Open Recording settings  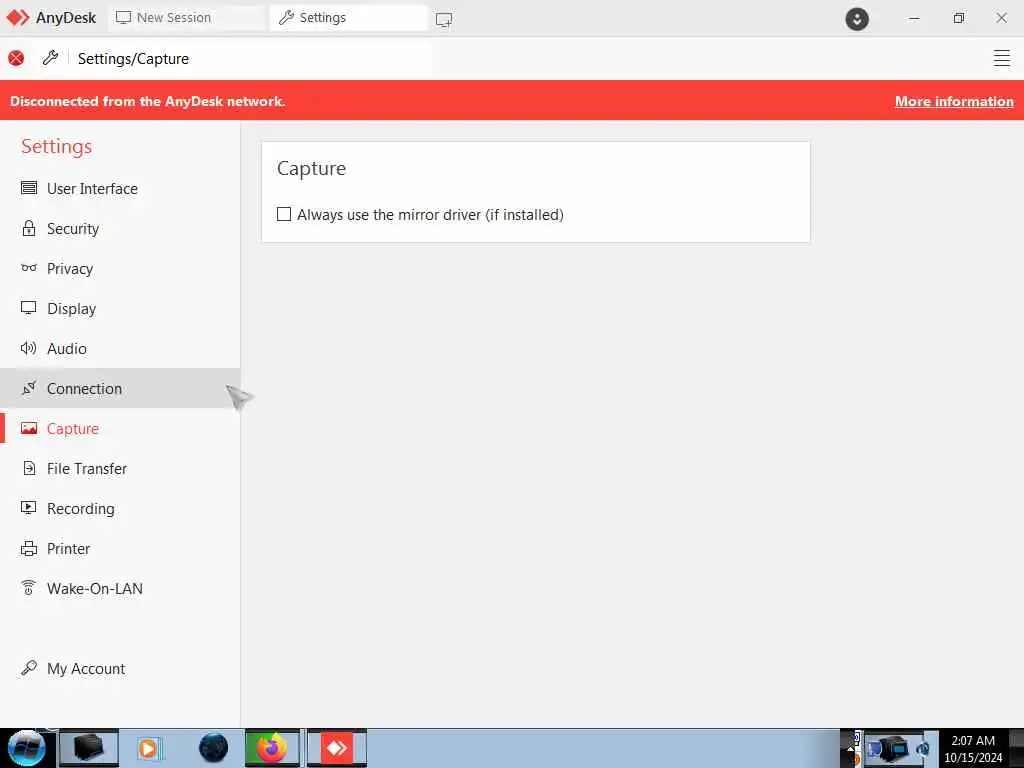click(120, 508)
